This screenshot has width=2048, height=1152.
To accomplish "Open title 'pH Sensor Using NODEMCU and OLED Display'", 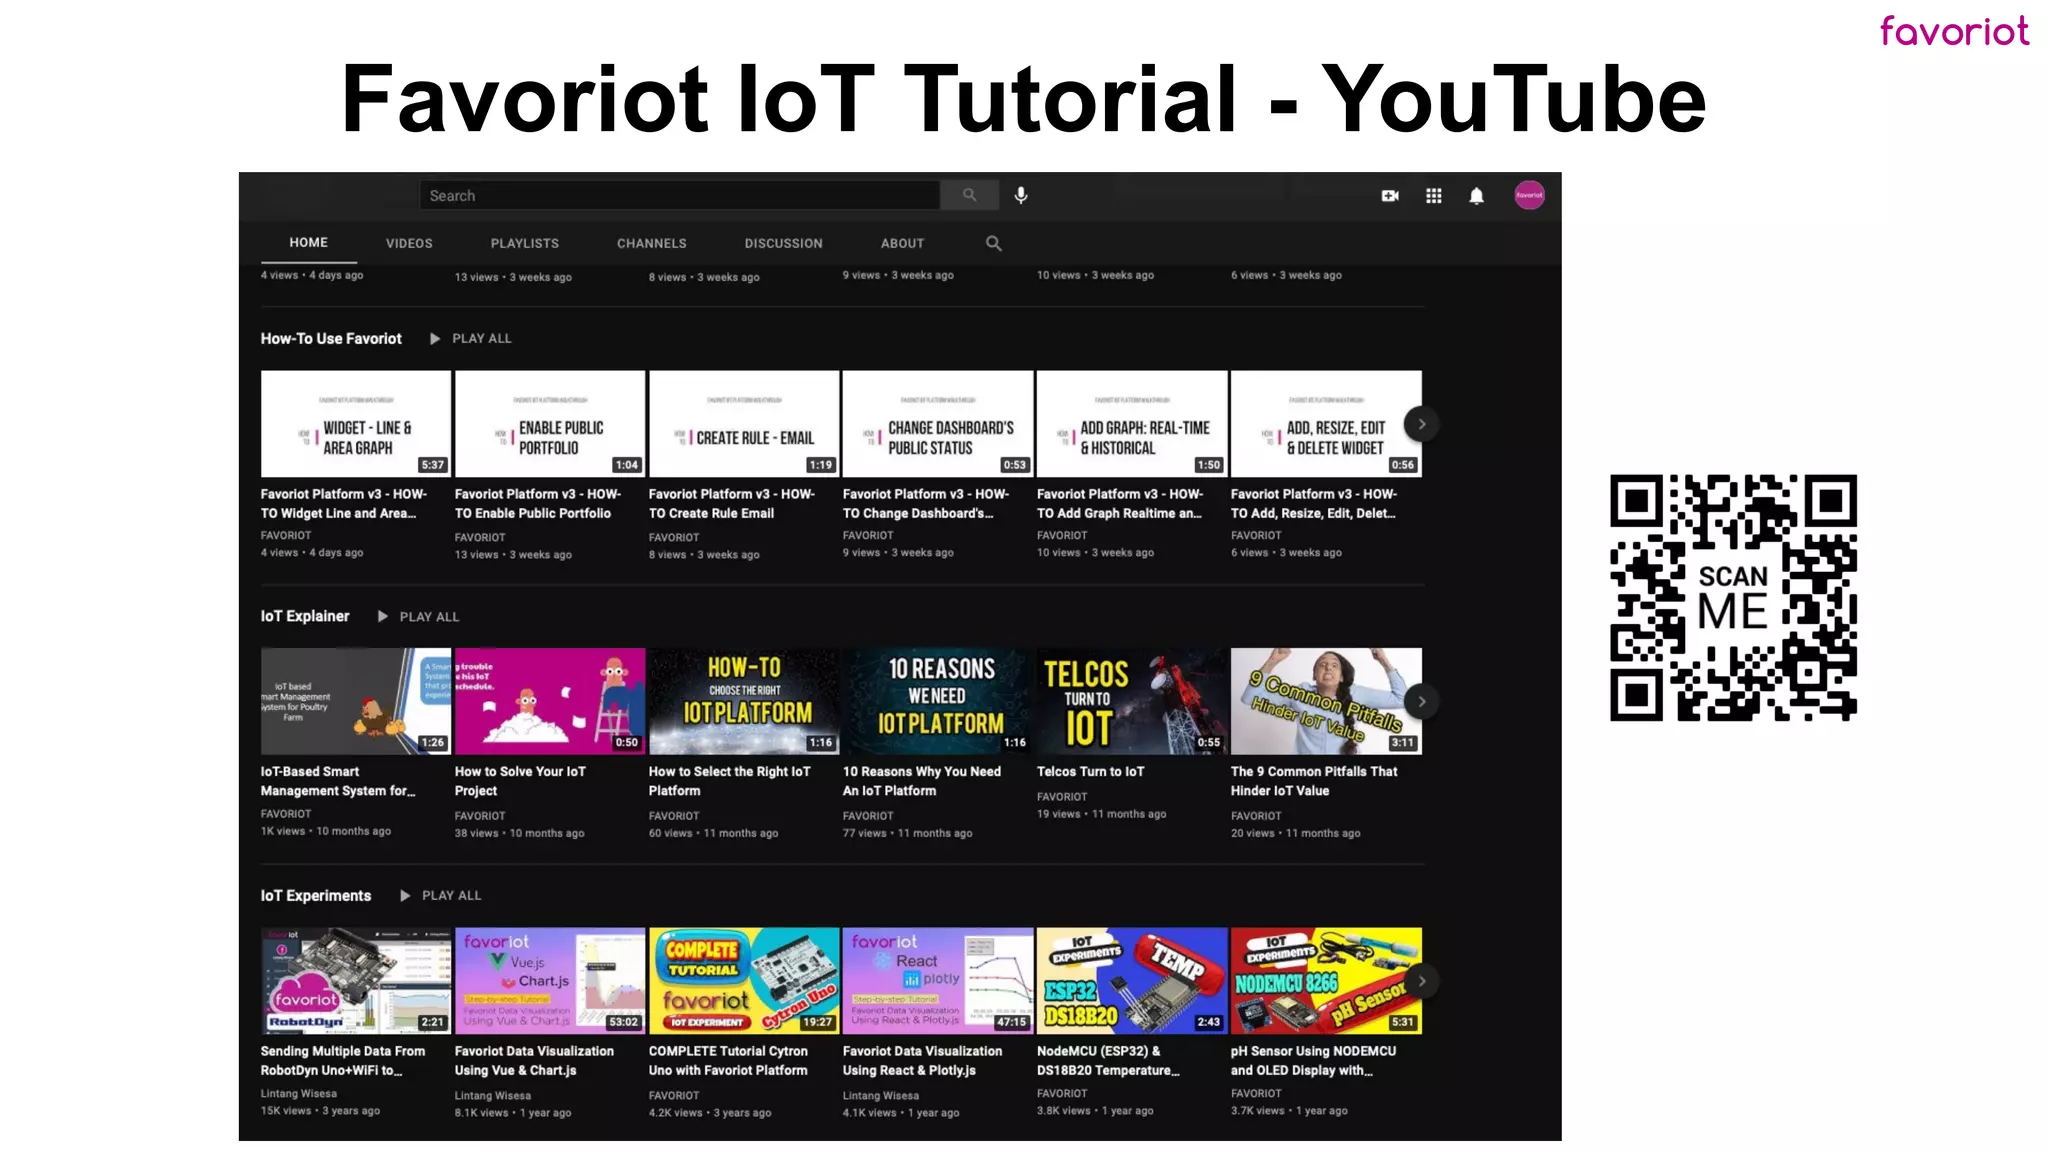I will (x=1313, y=1061).
